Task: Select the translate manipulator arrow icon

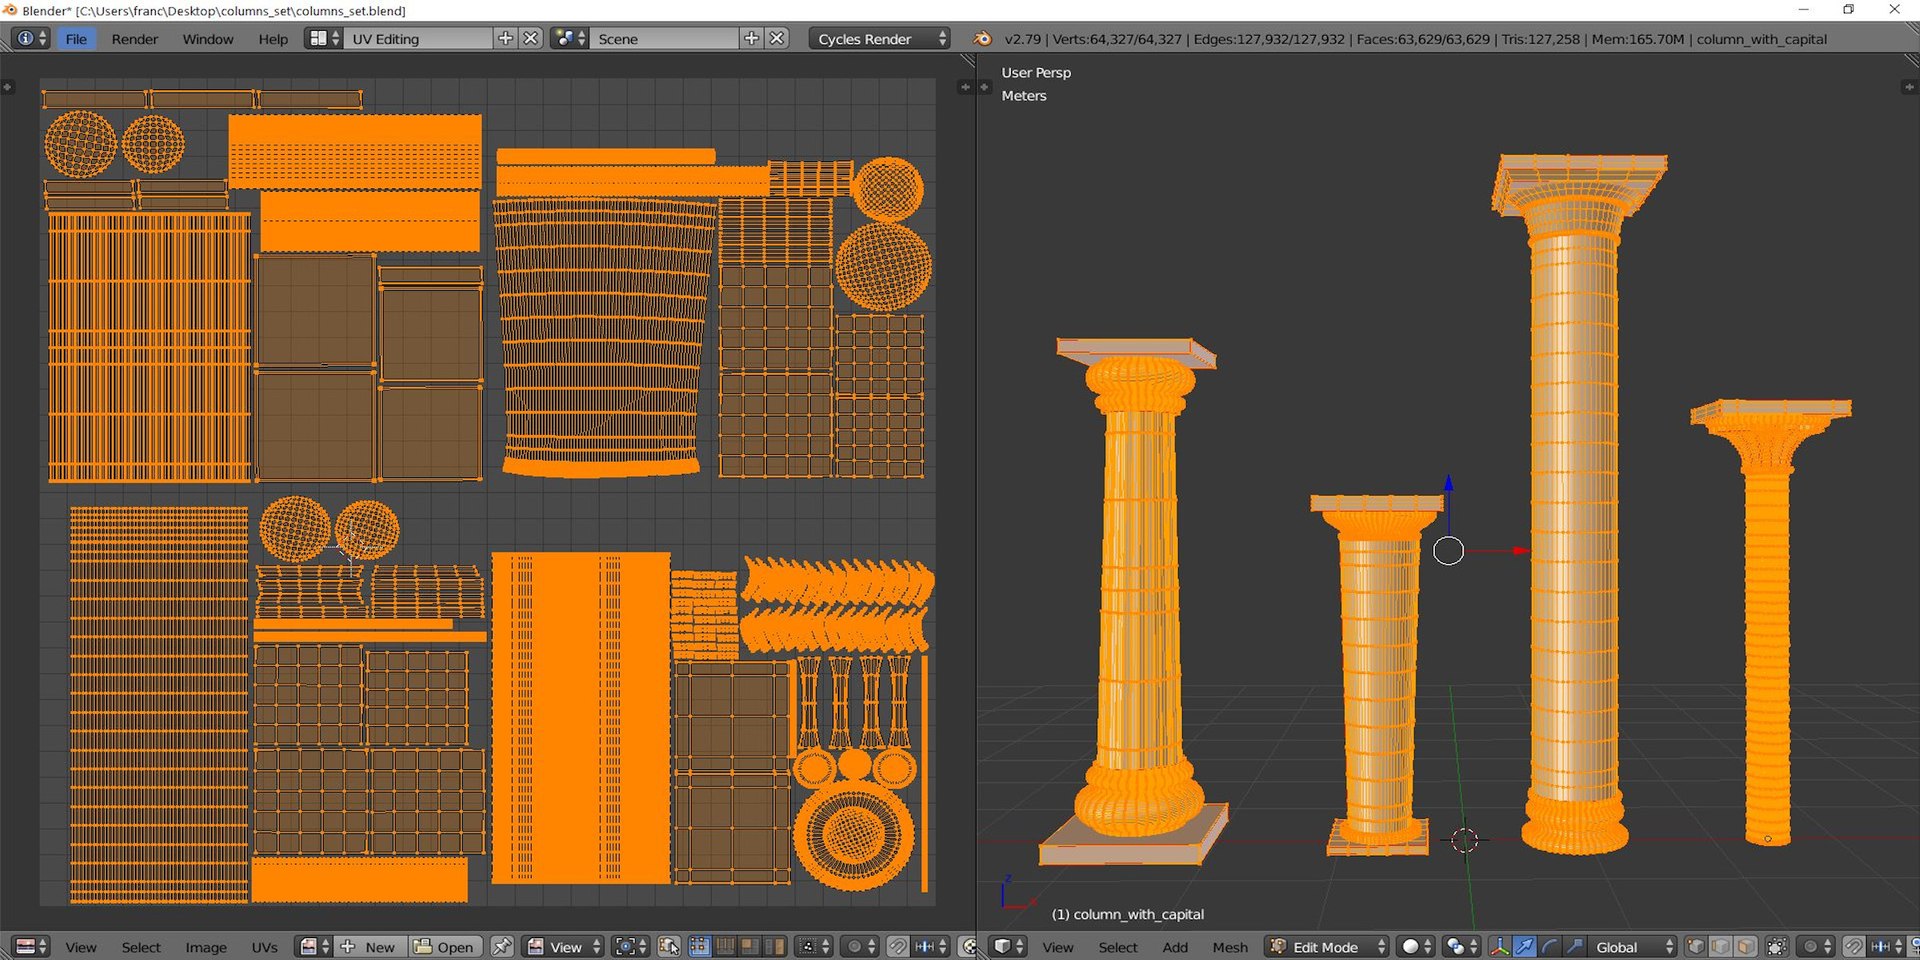Action: 1525,946
